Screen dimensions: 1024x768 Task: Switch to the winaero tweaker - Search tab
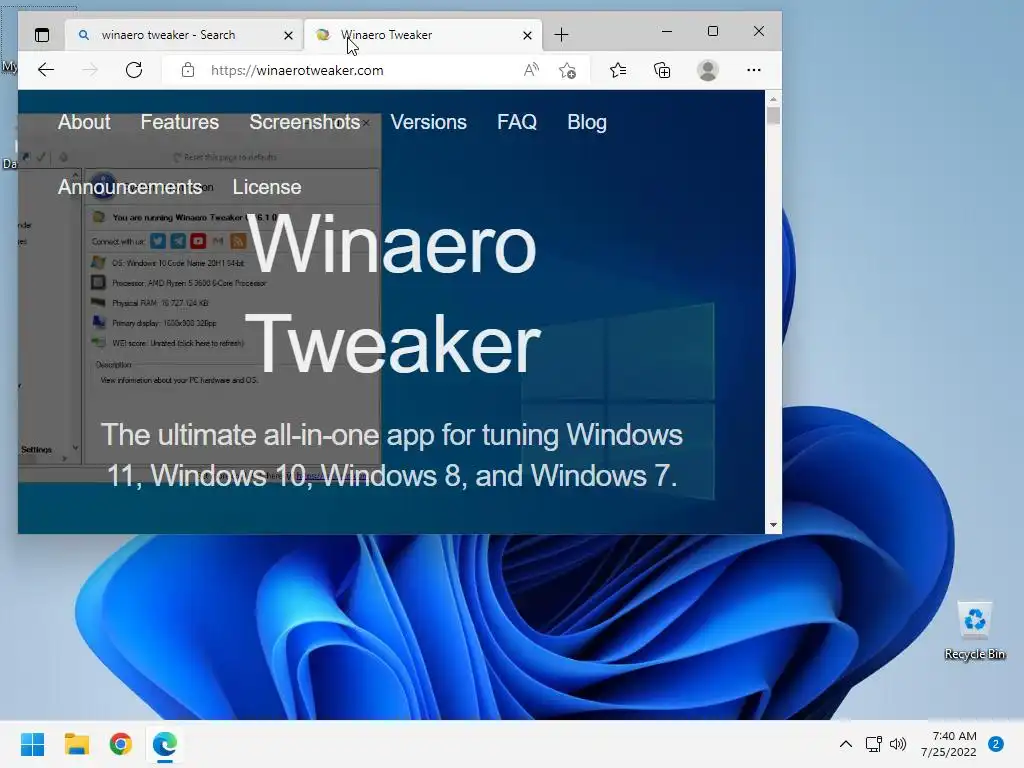coord(184,35)
